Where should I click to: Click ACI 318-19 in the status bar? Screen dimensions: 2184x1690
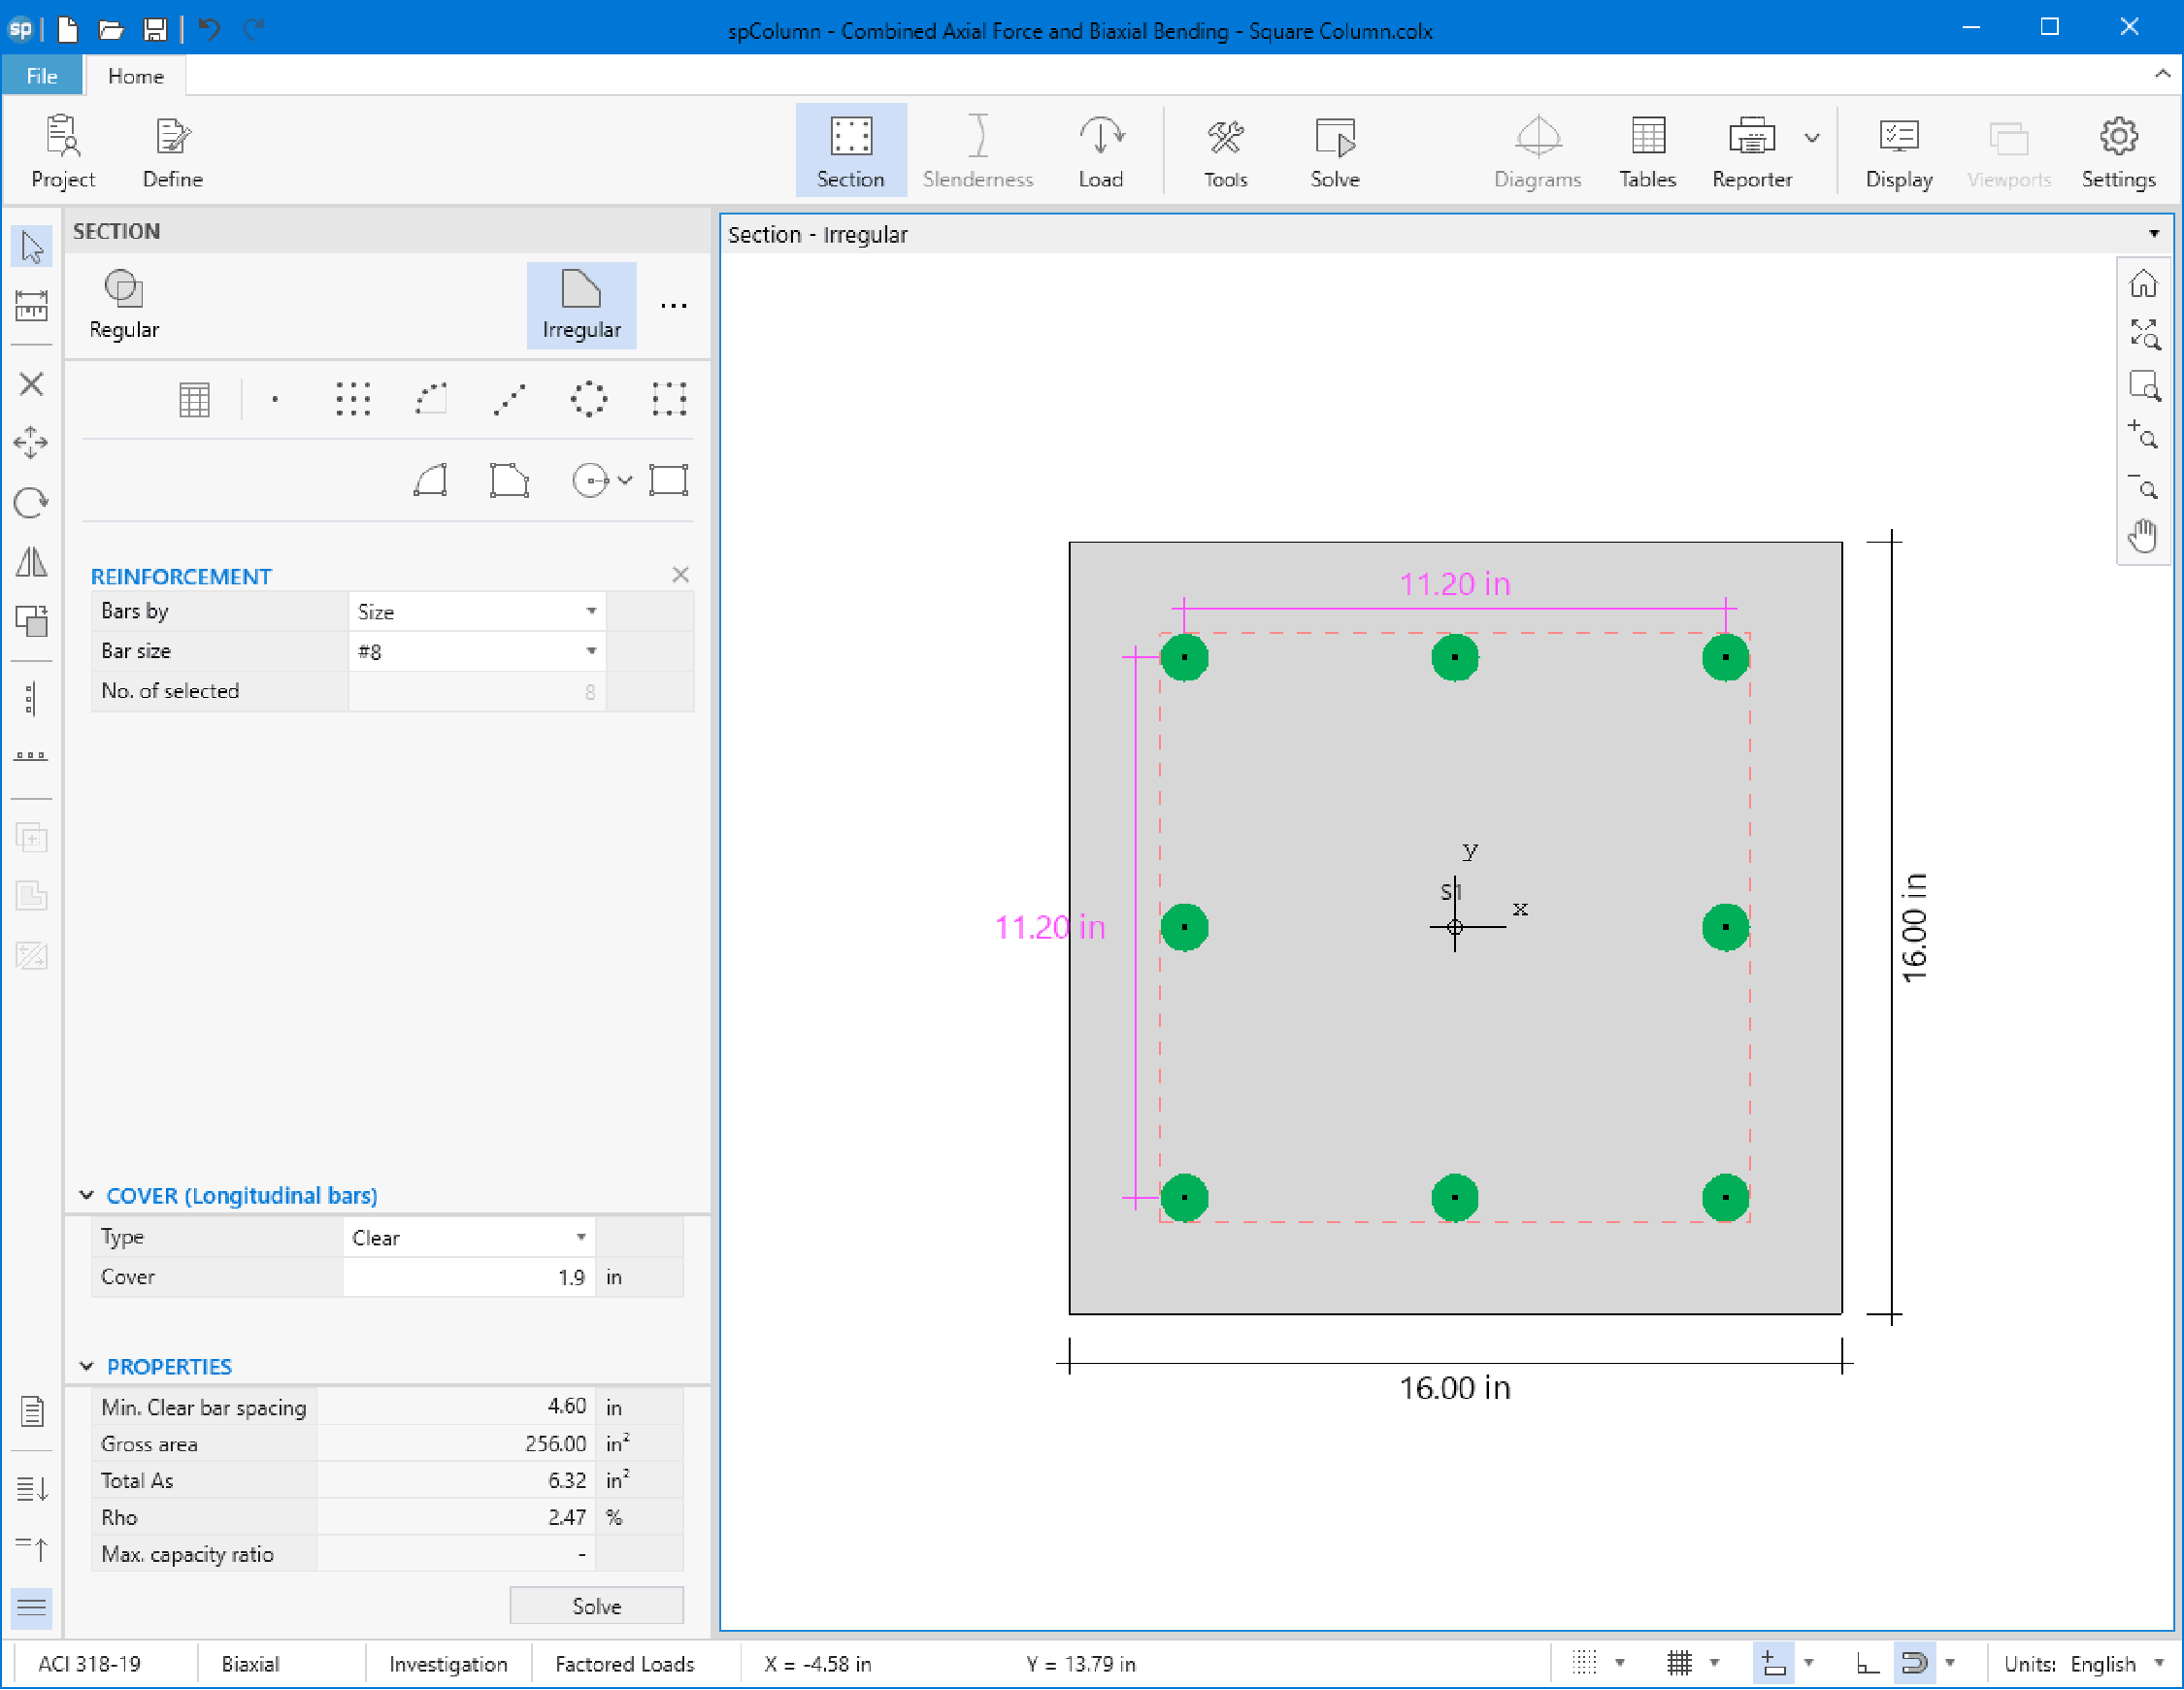[x=90, y=1665]
